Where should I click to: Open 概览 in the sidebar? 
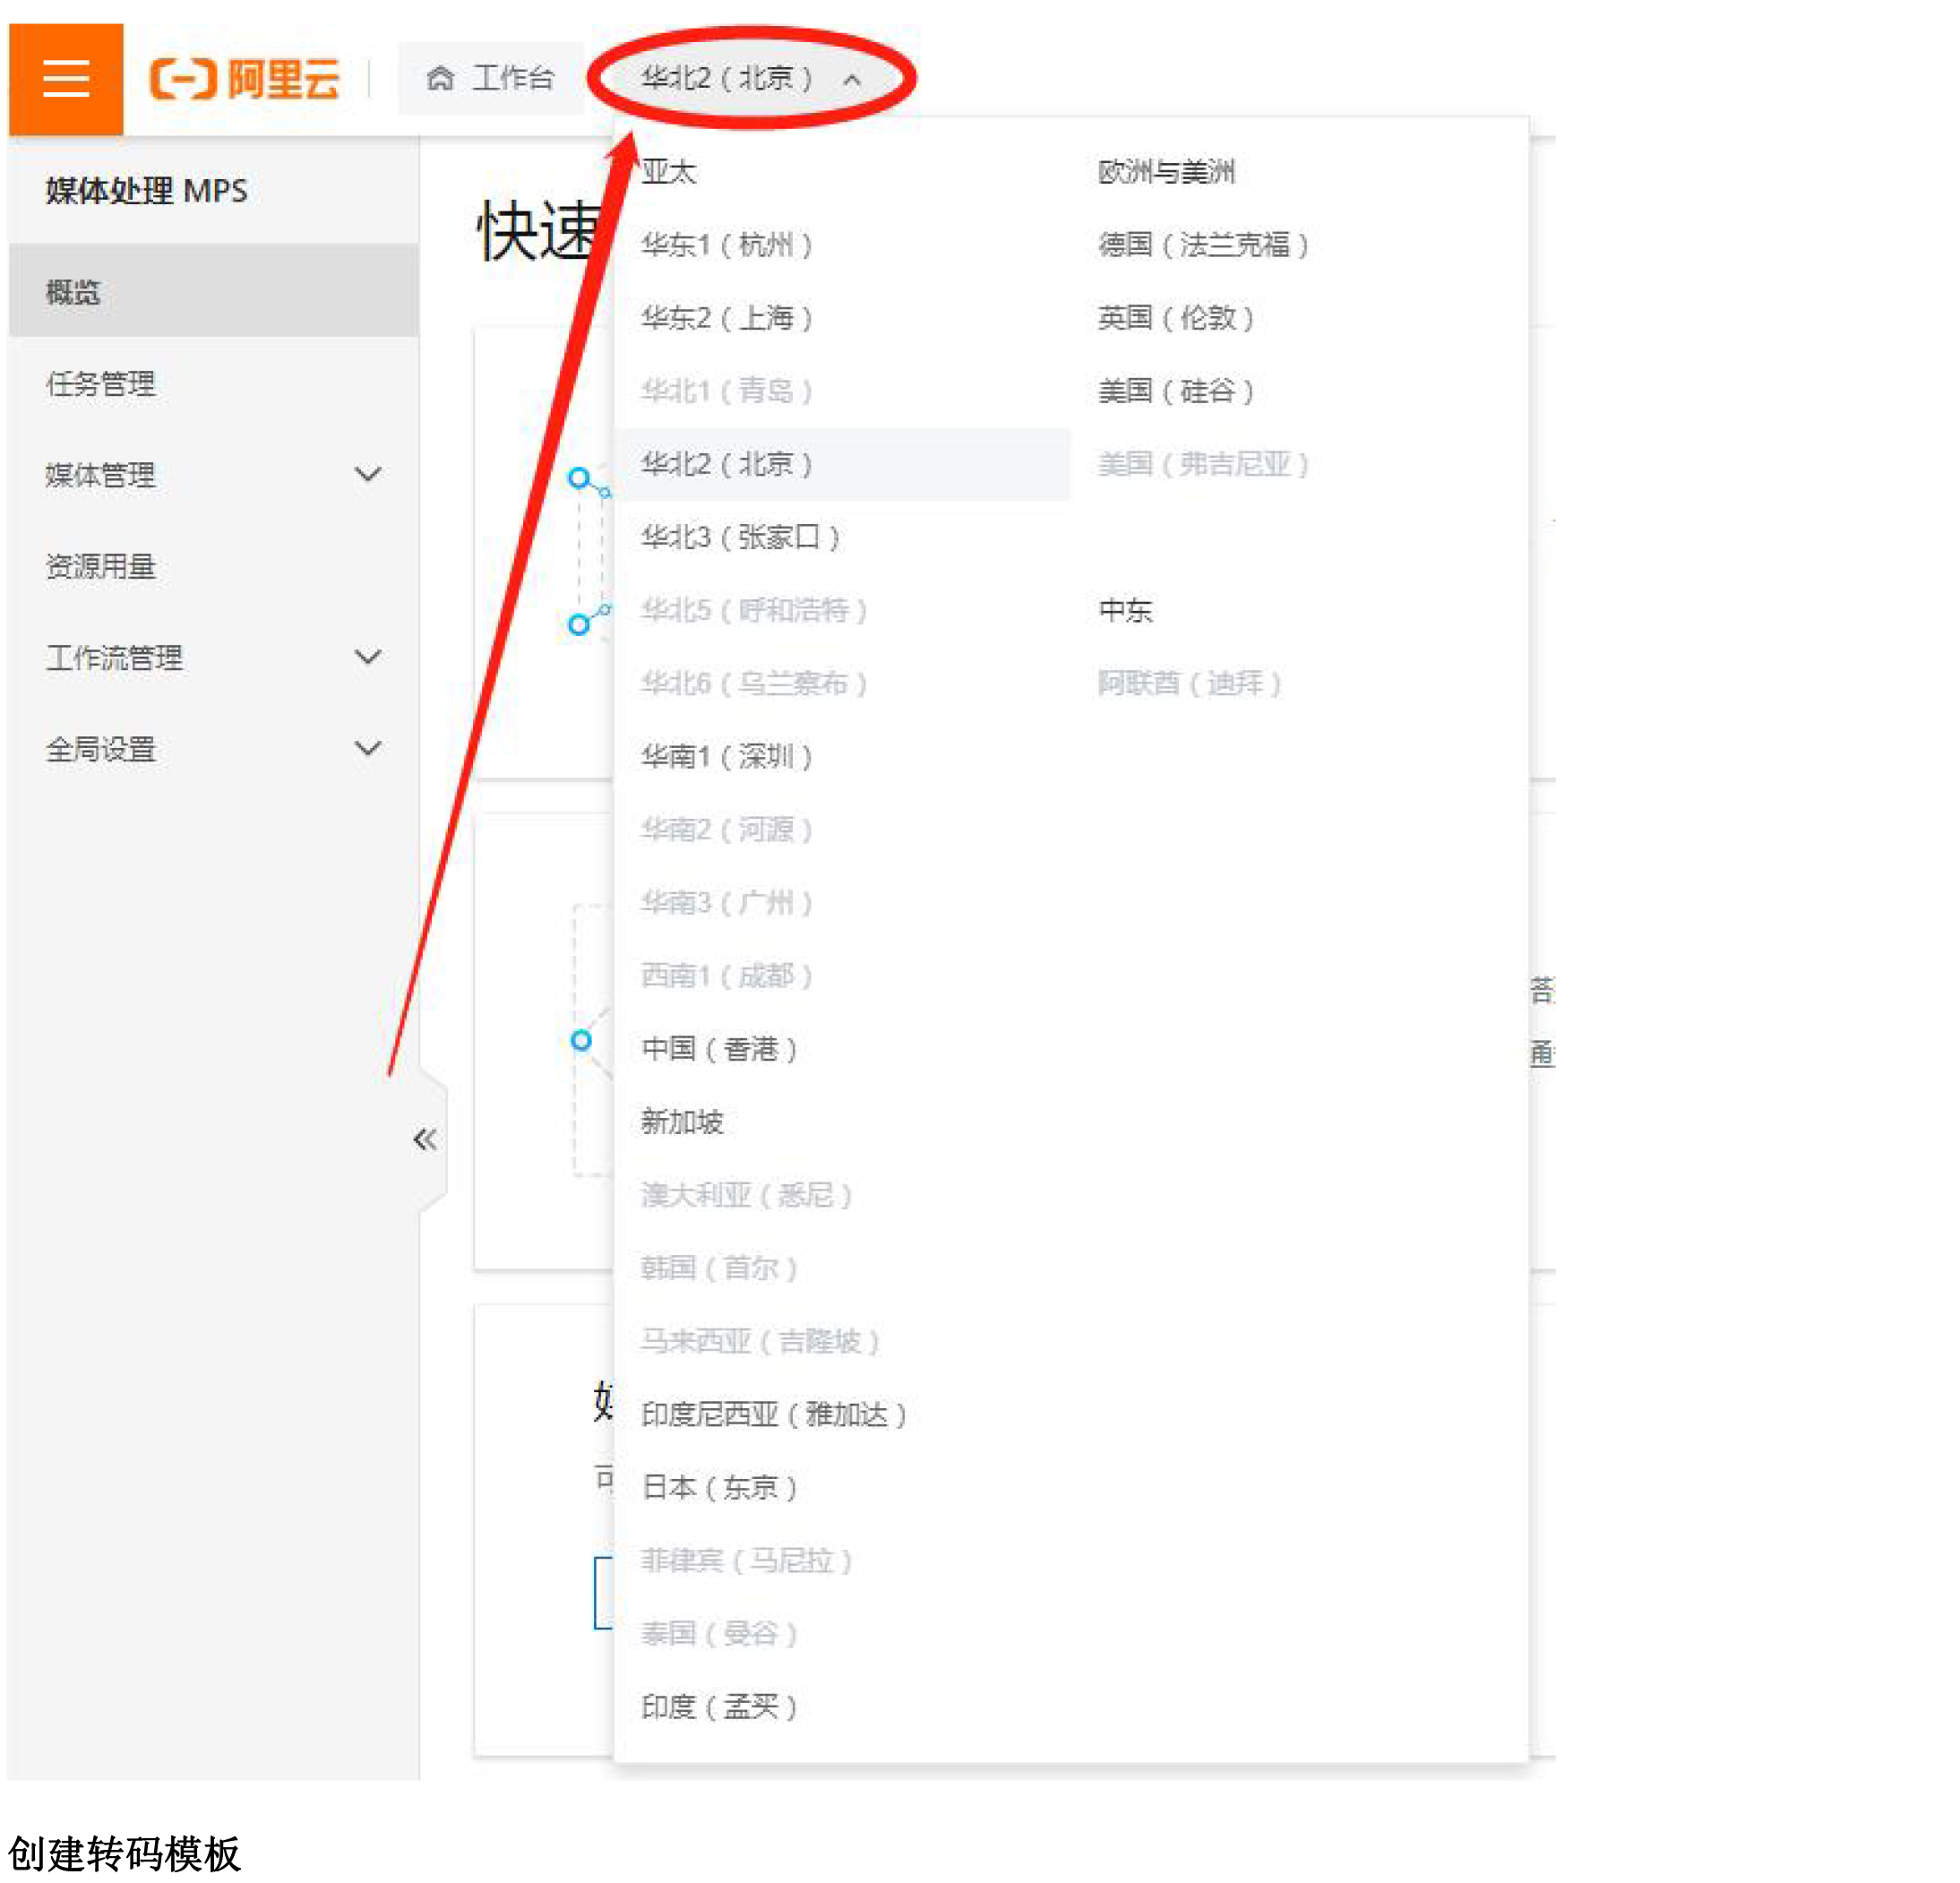pyautogui.click(x=73, y=292)
